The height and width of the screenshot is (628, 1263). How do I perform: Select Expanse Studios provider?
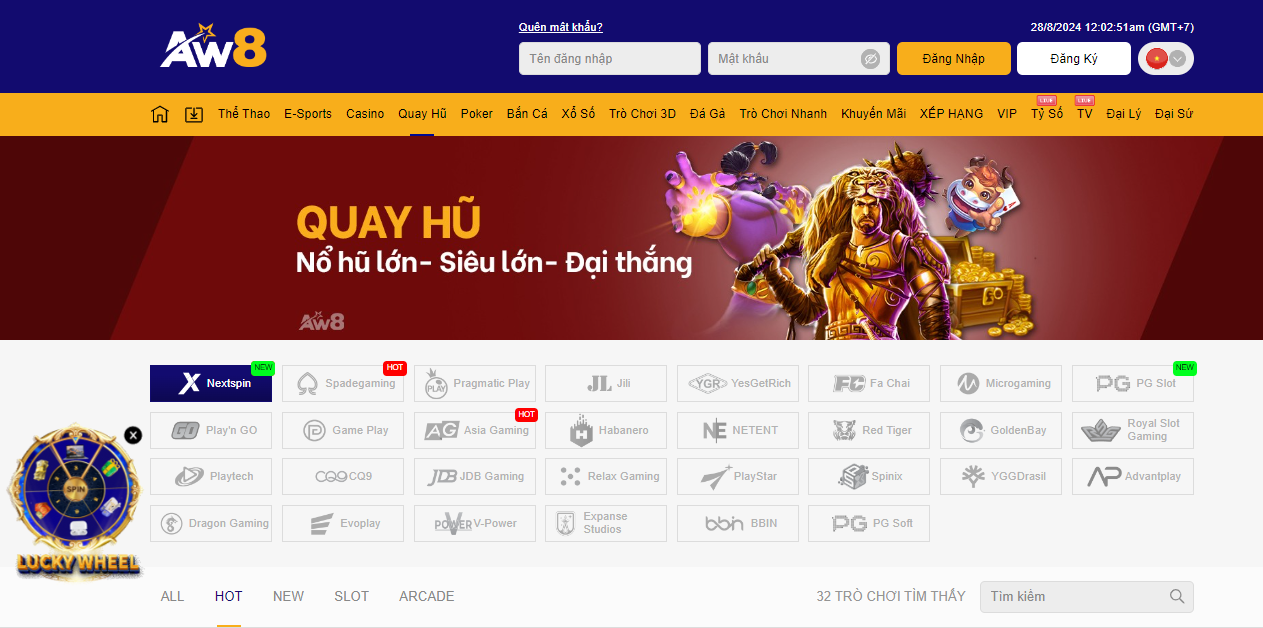tap(606, 523)
